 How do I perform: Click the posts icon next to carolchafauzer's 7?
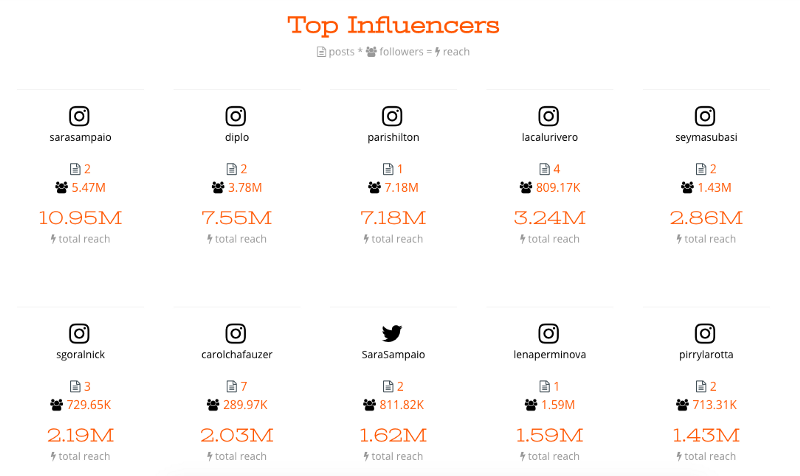pos(232,386)
